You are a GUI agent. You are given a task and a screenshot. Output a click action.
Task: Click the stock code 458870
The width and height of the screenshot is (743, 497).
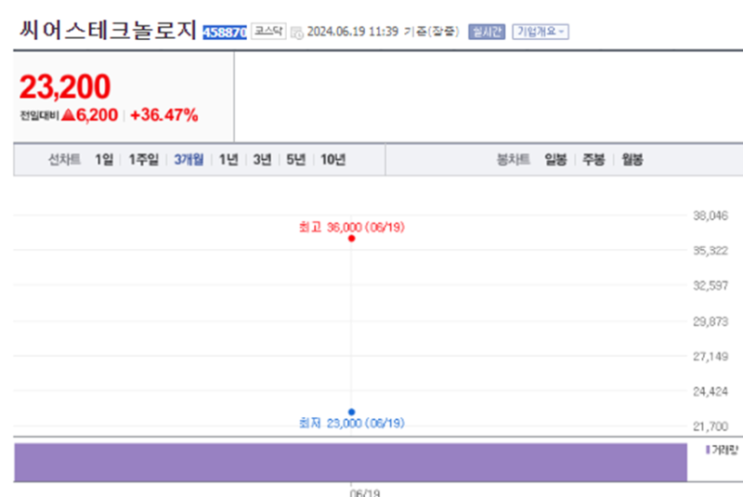tap(225, 32)
